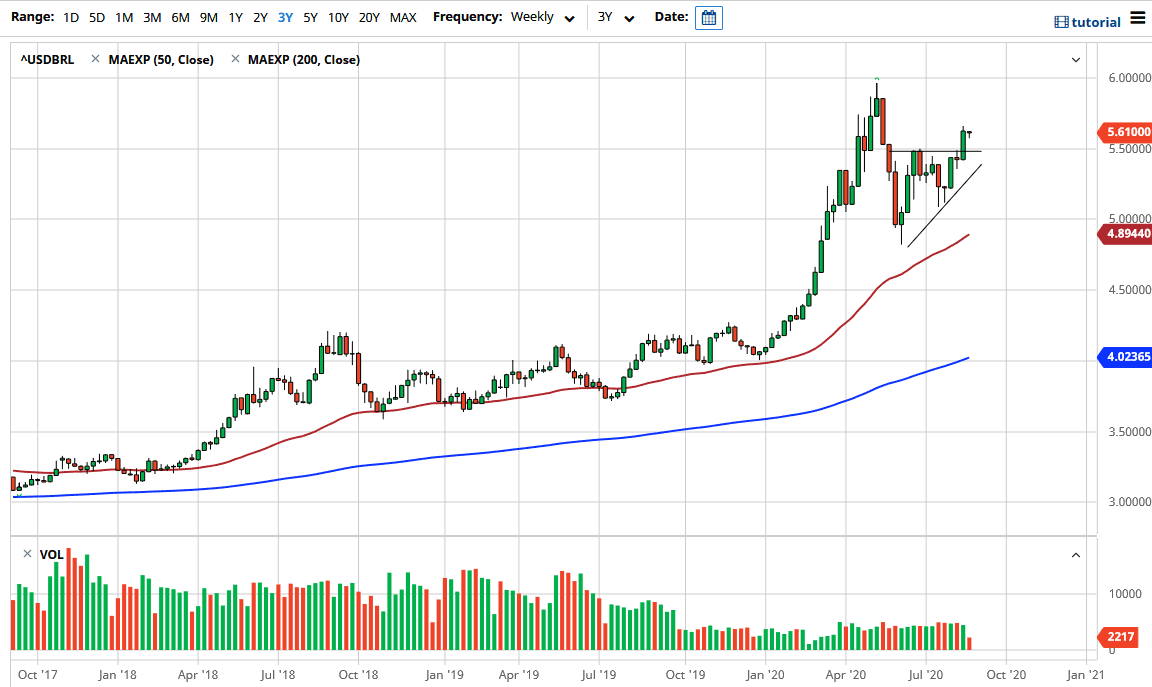Image resolution: width=1152 pixels, height=687 pixels.
Task: Play the tutorial video icon
Action: (1062, 20)
